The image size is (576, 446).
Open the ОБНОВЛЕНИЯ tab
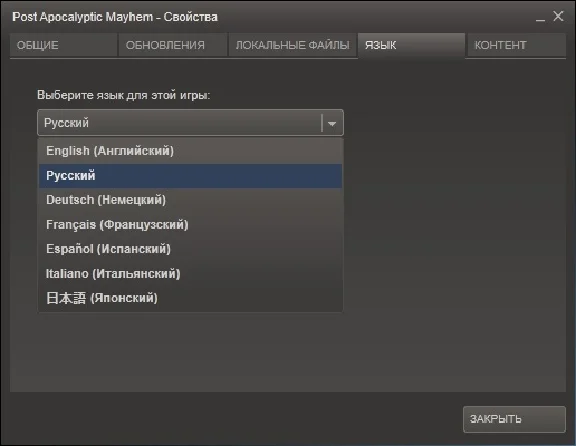(172, 45)
